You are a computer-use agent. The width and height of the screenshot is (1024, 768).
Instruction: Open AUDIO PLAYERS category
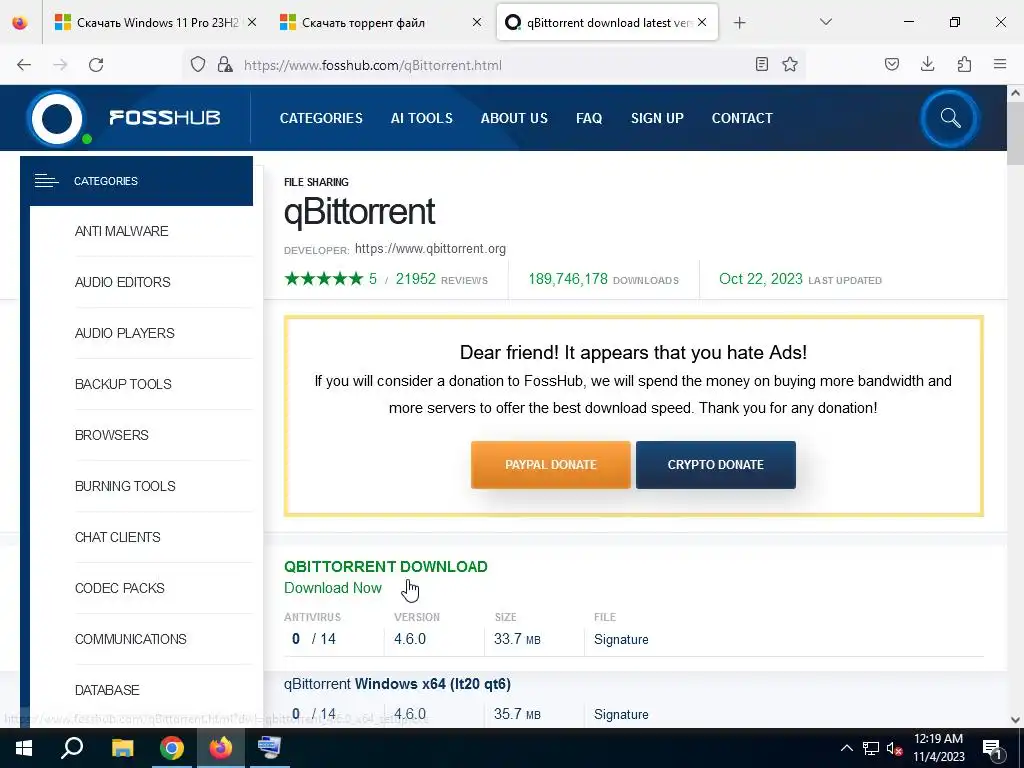point(125,333)
